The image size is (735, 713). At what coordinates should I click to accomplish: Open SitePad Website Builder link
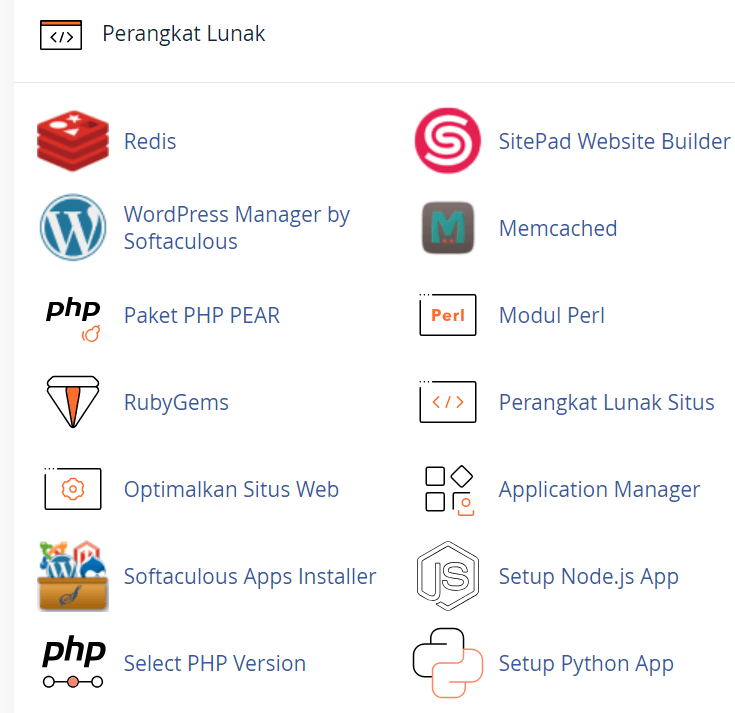tap(615, 142)
